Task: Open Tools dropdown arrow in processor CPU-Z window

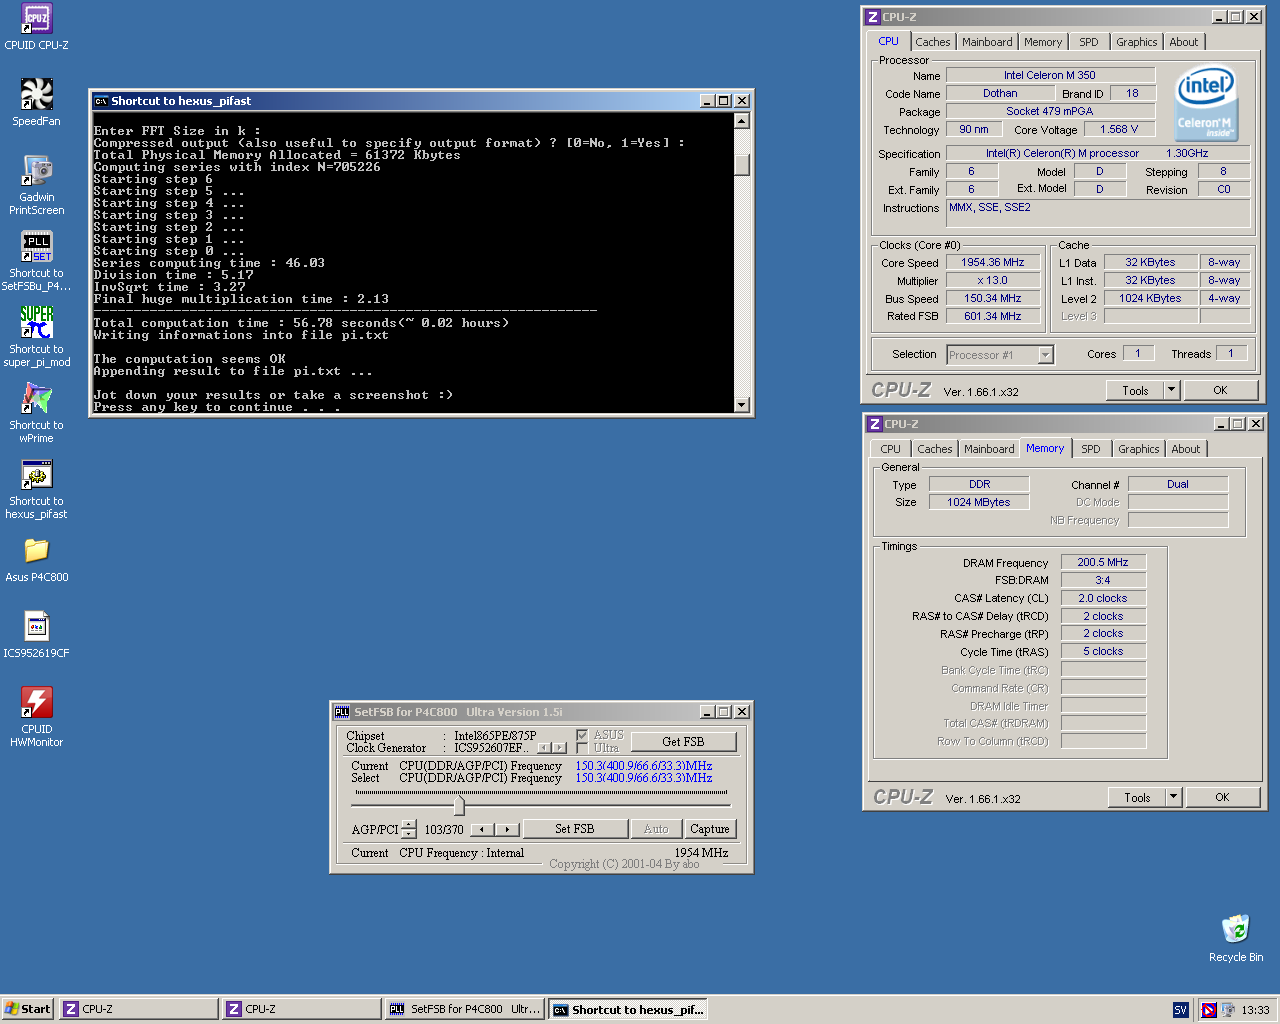Action: tap(1172, 390)
